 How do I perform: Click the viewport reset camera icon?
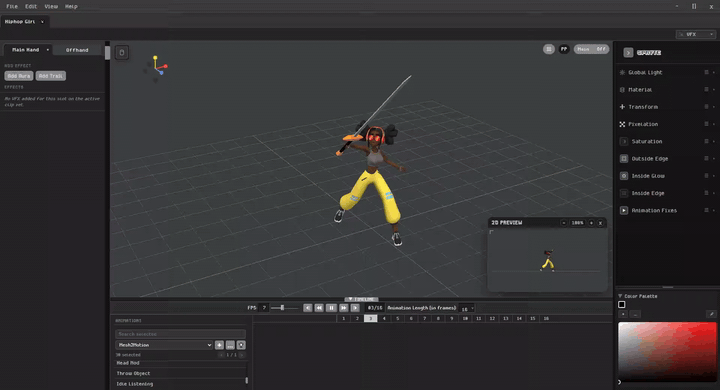(x=122, y=52)
